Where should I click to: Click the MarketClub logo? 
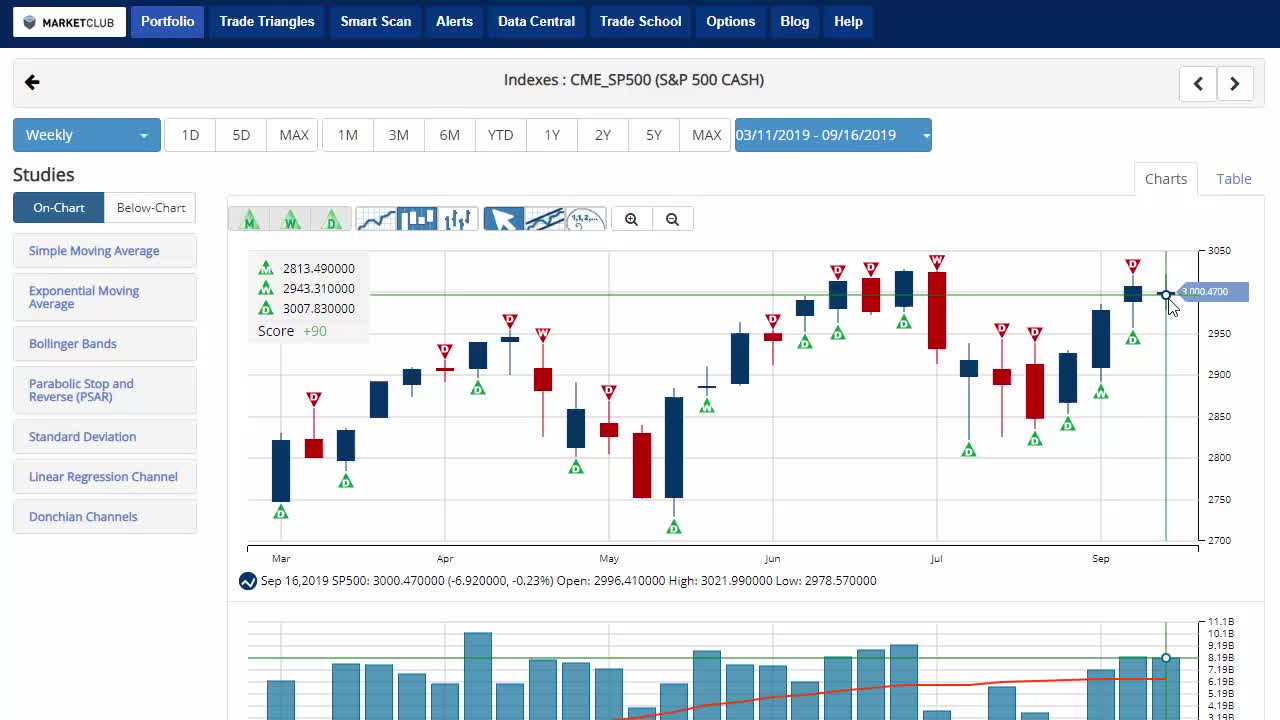(x=70, y=22)
